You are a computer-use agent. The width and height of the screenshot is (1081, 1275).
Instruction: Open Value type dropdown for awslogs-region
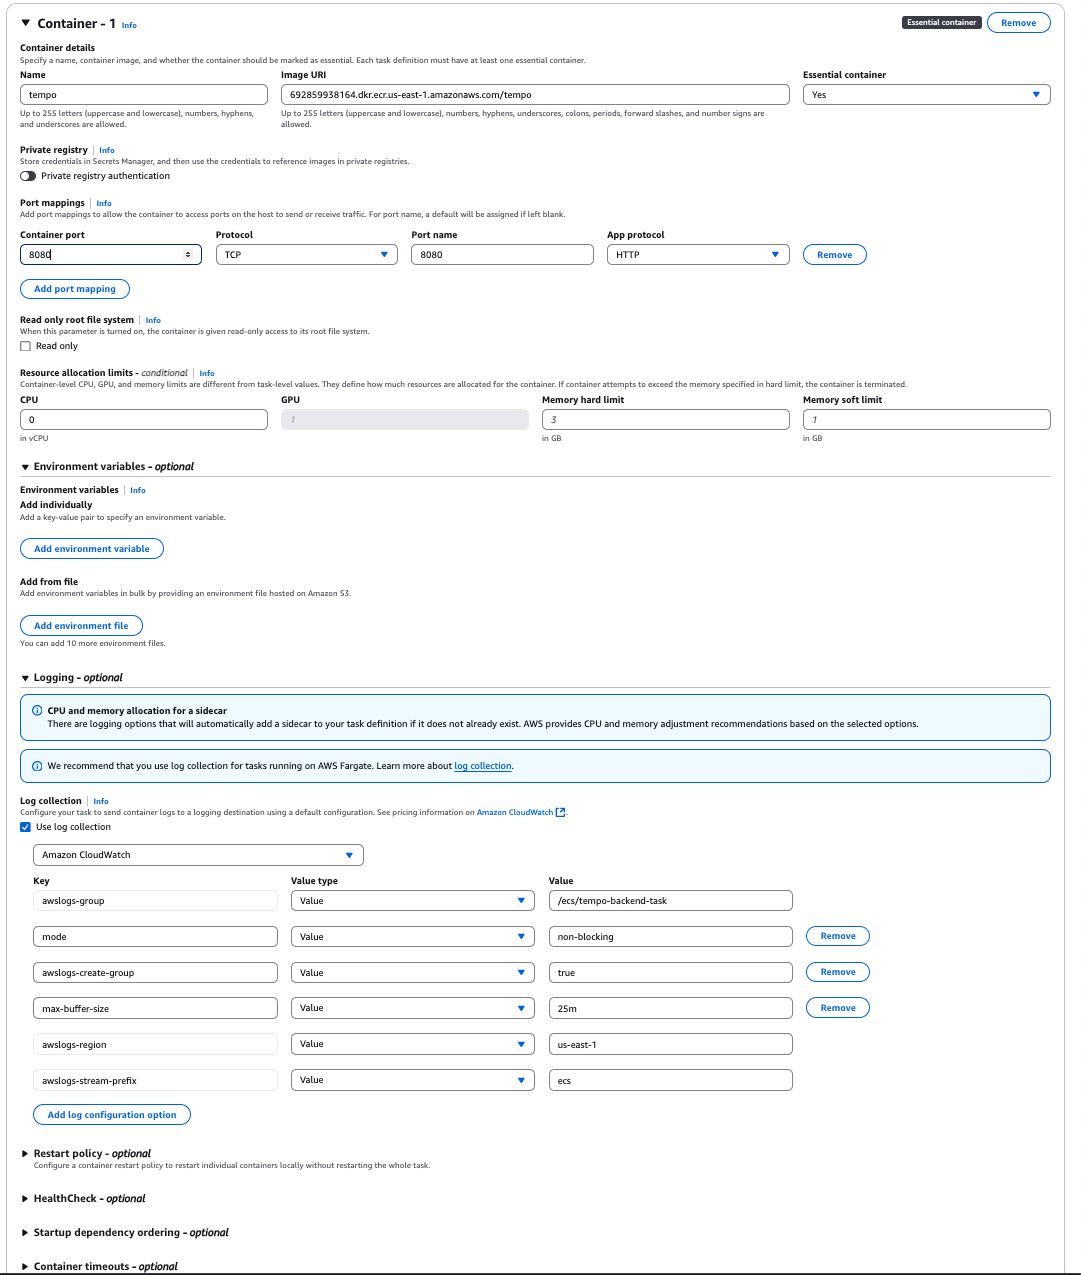413,1044
